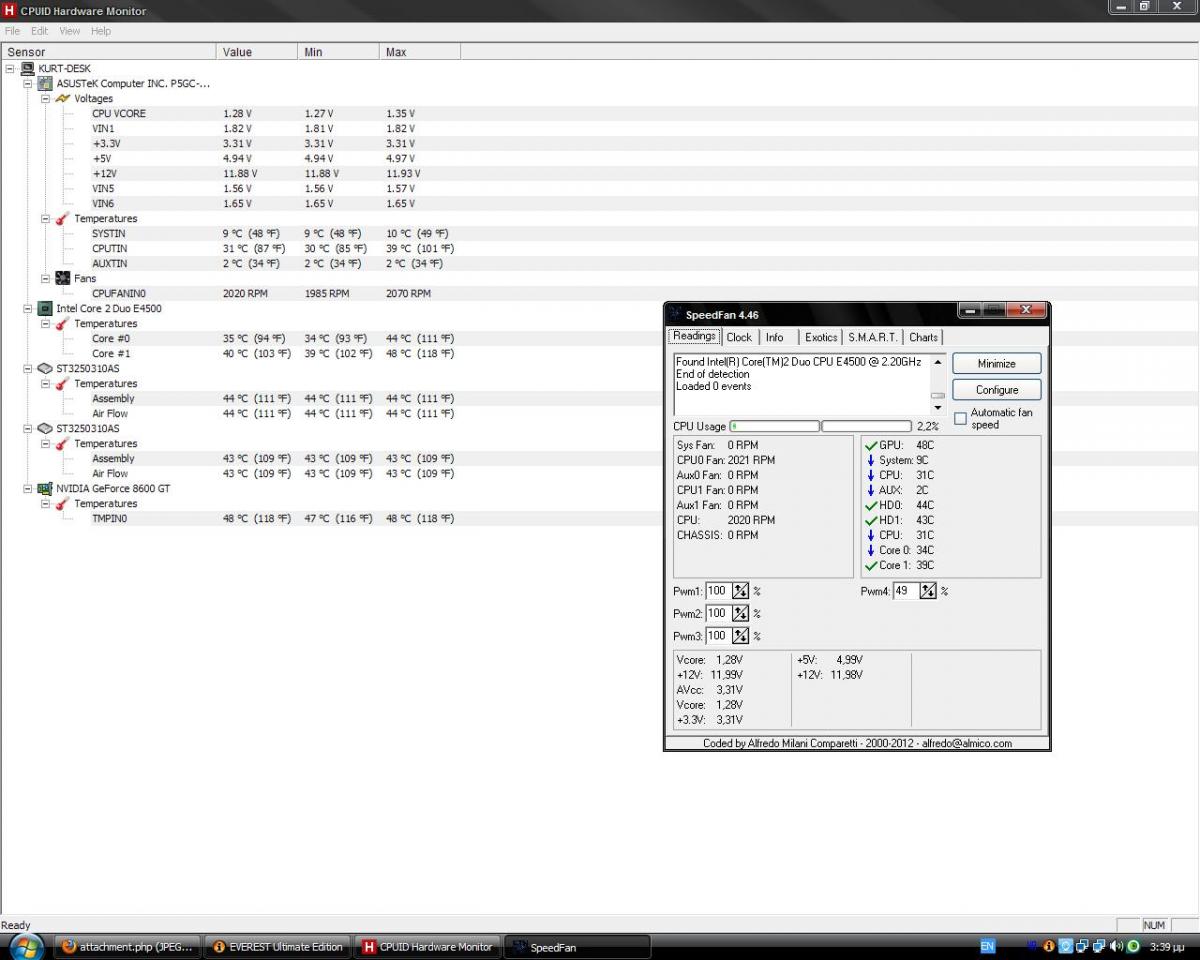
Task: Collapse the KURT-DESK root node
Action: coord(10,68)
